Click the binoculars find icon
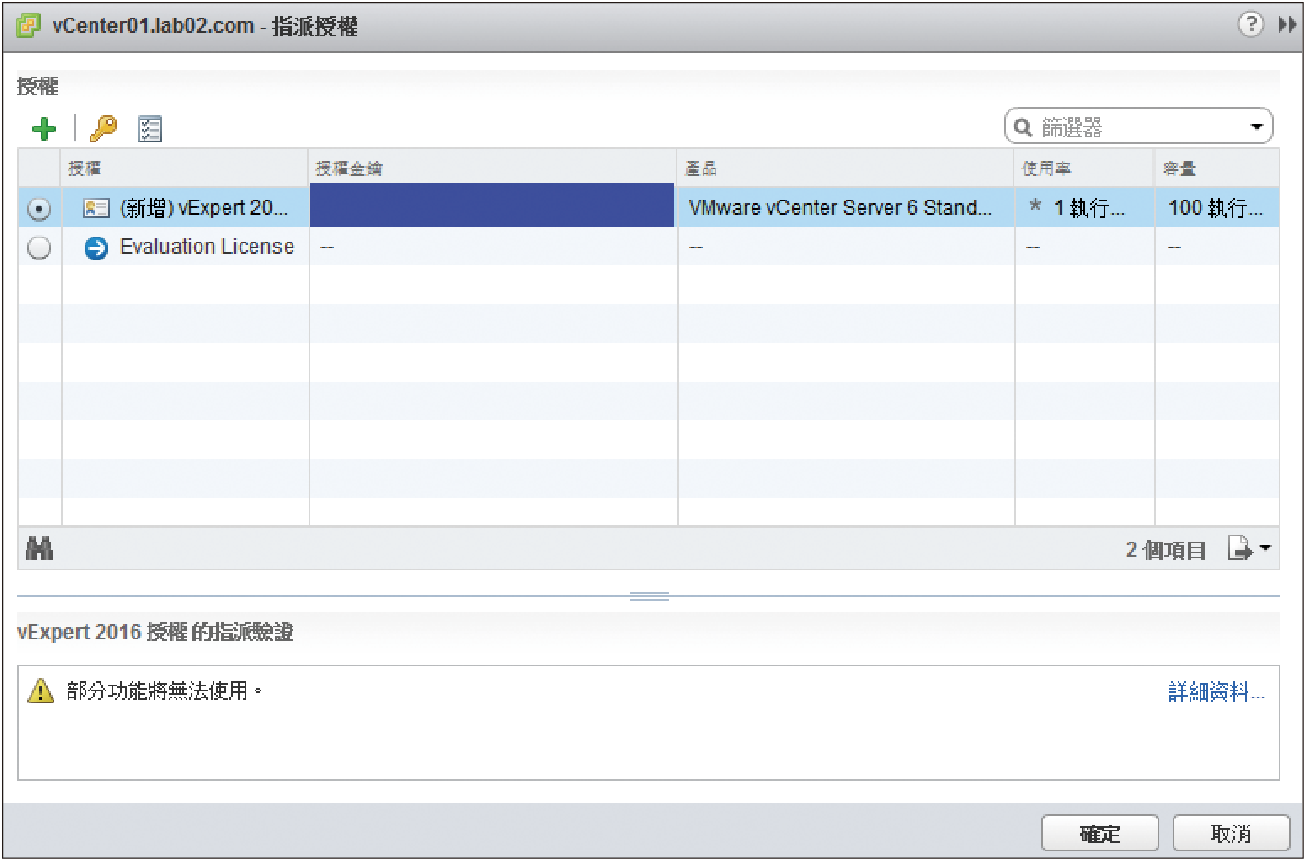 [39, 548]
